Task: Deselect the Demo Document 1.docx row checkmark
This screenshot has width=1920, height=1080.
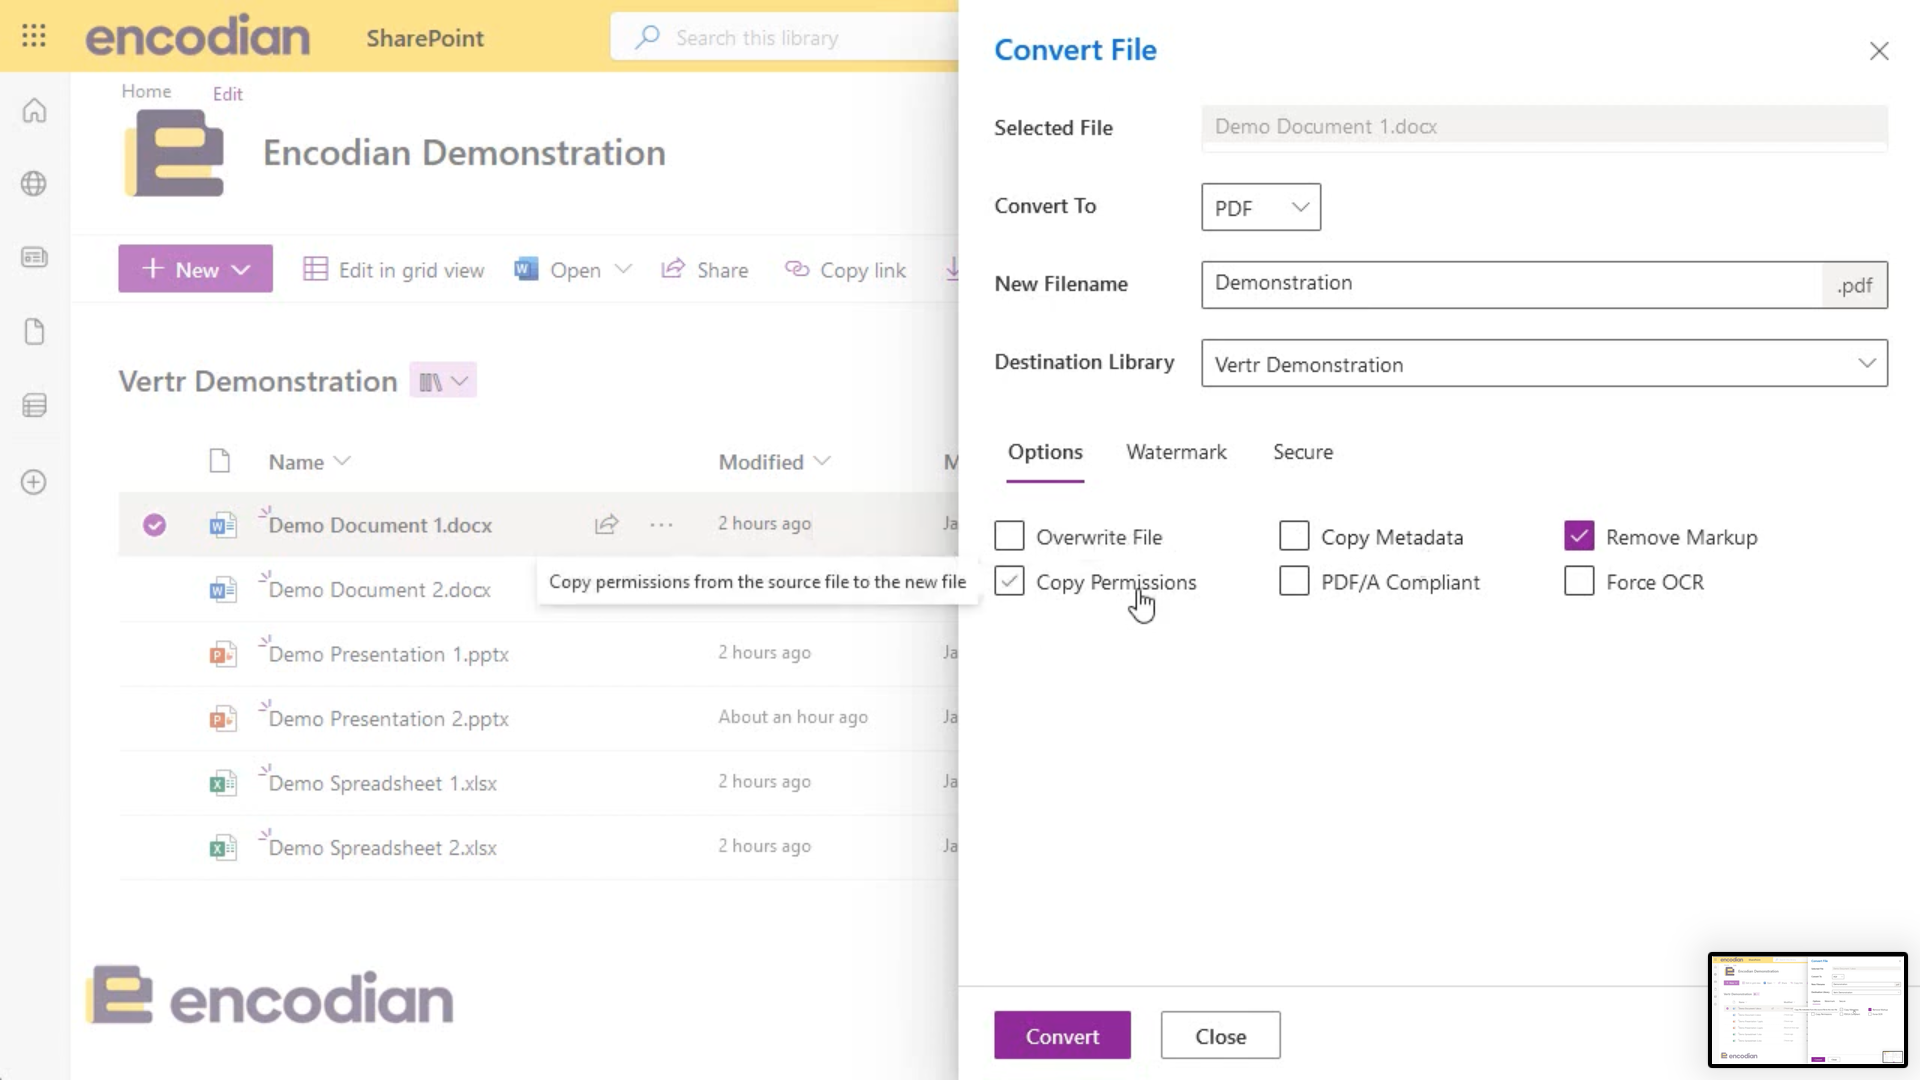Action: click(x=154, y=524)
